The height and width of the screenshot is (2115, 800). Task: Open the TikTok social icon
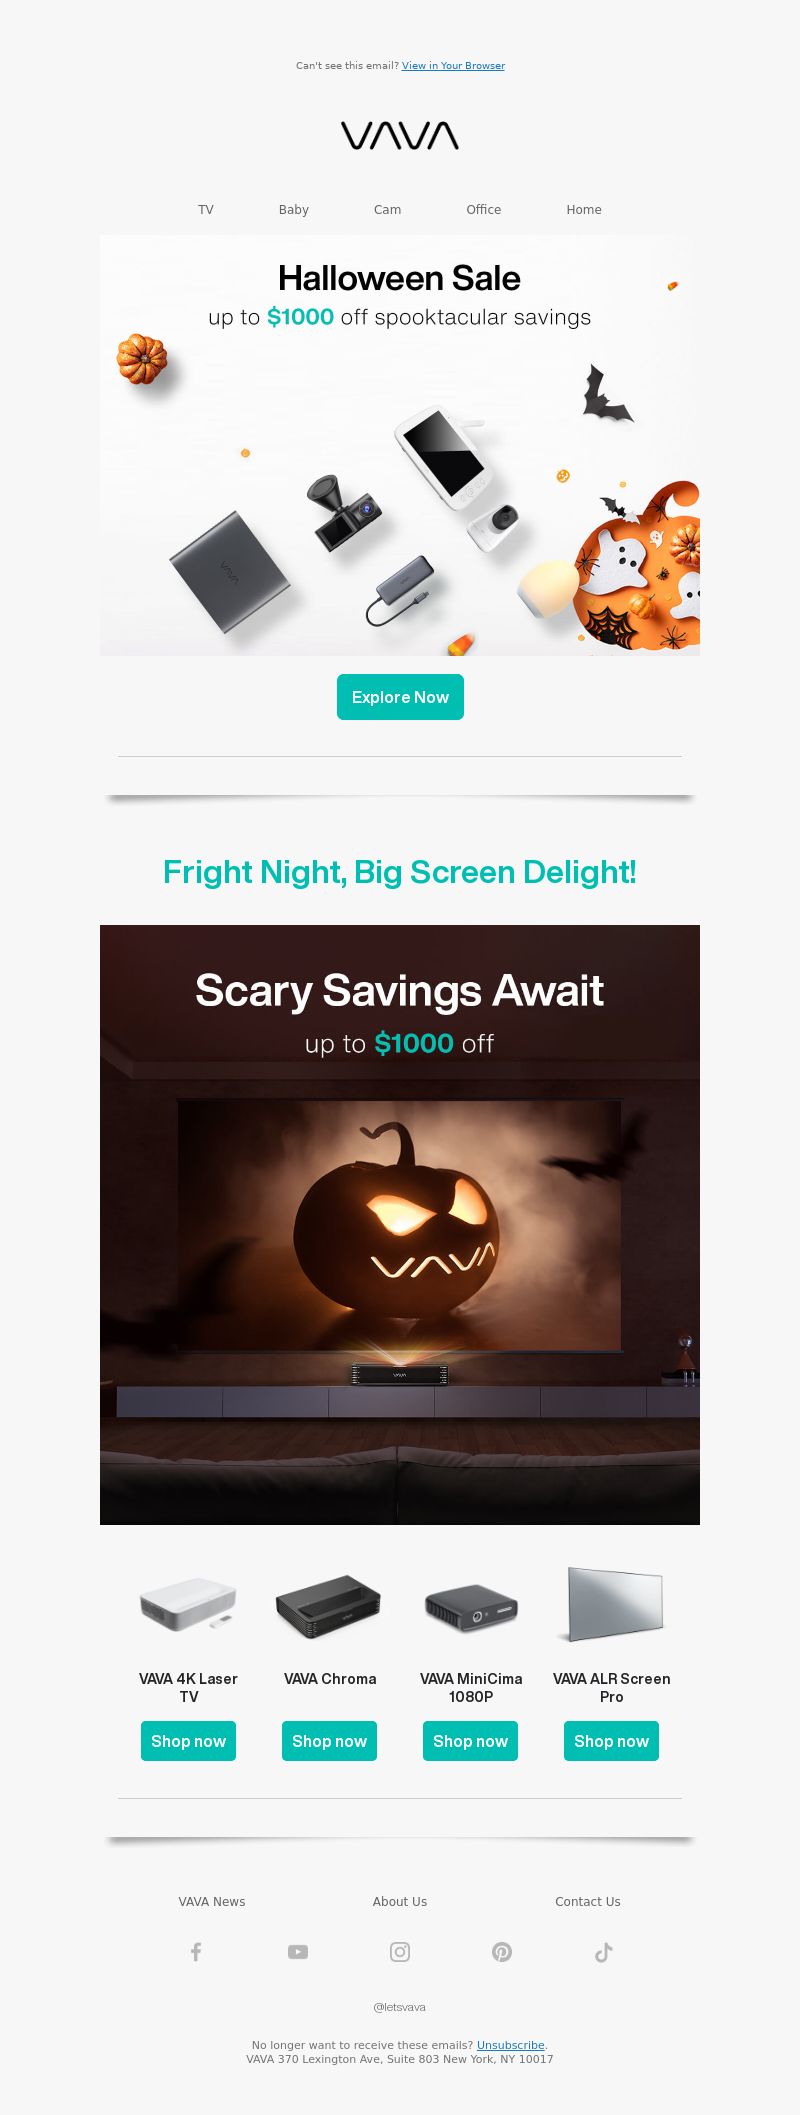pyautogui.click(x=604, y=1951)
